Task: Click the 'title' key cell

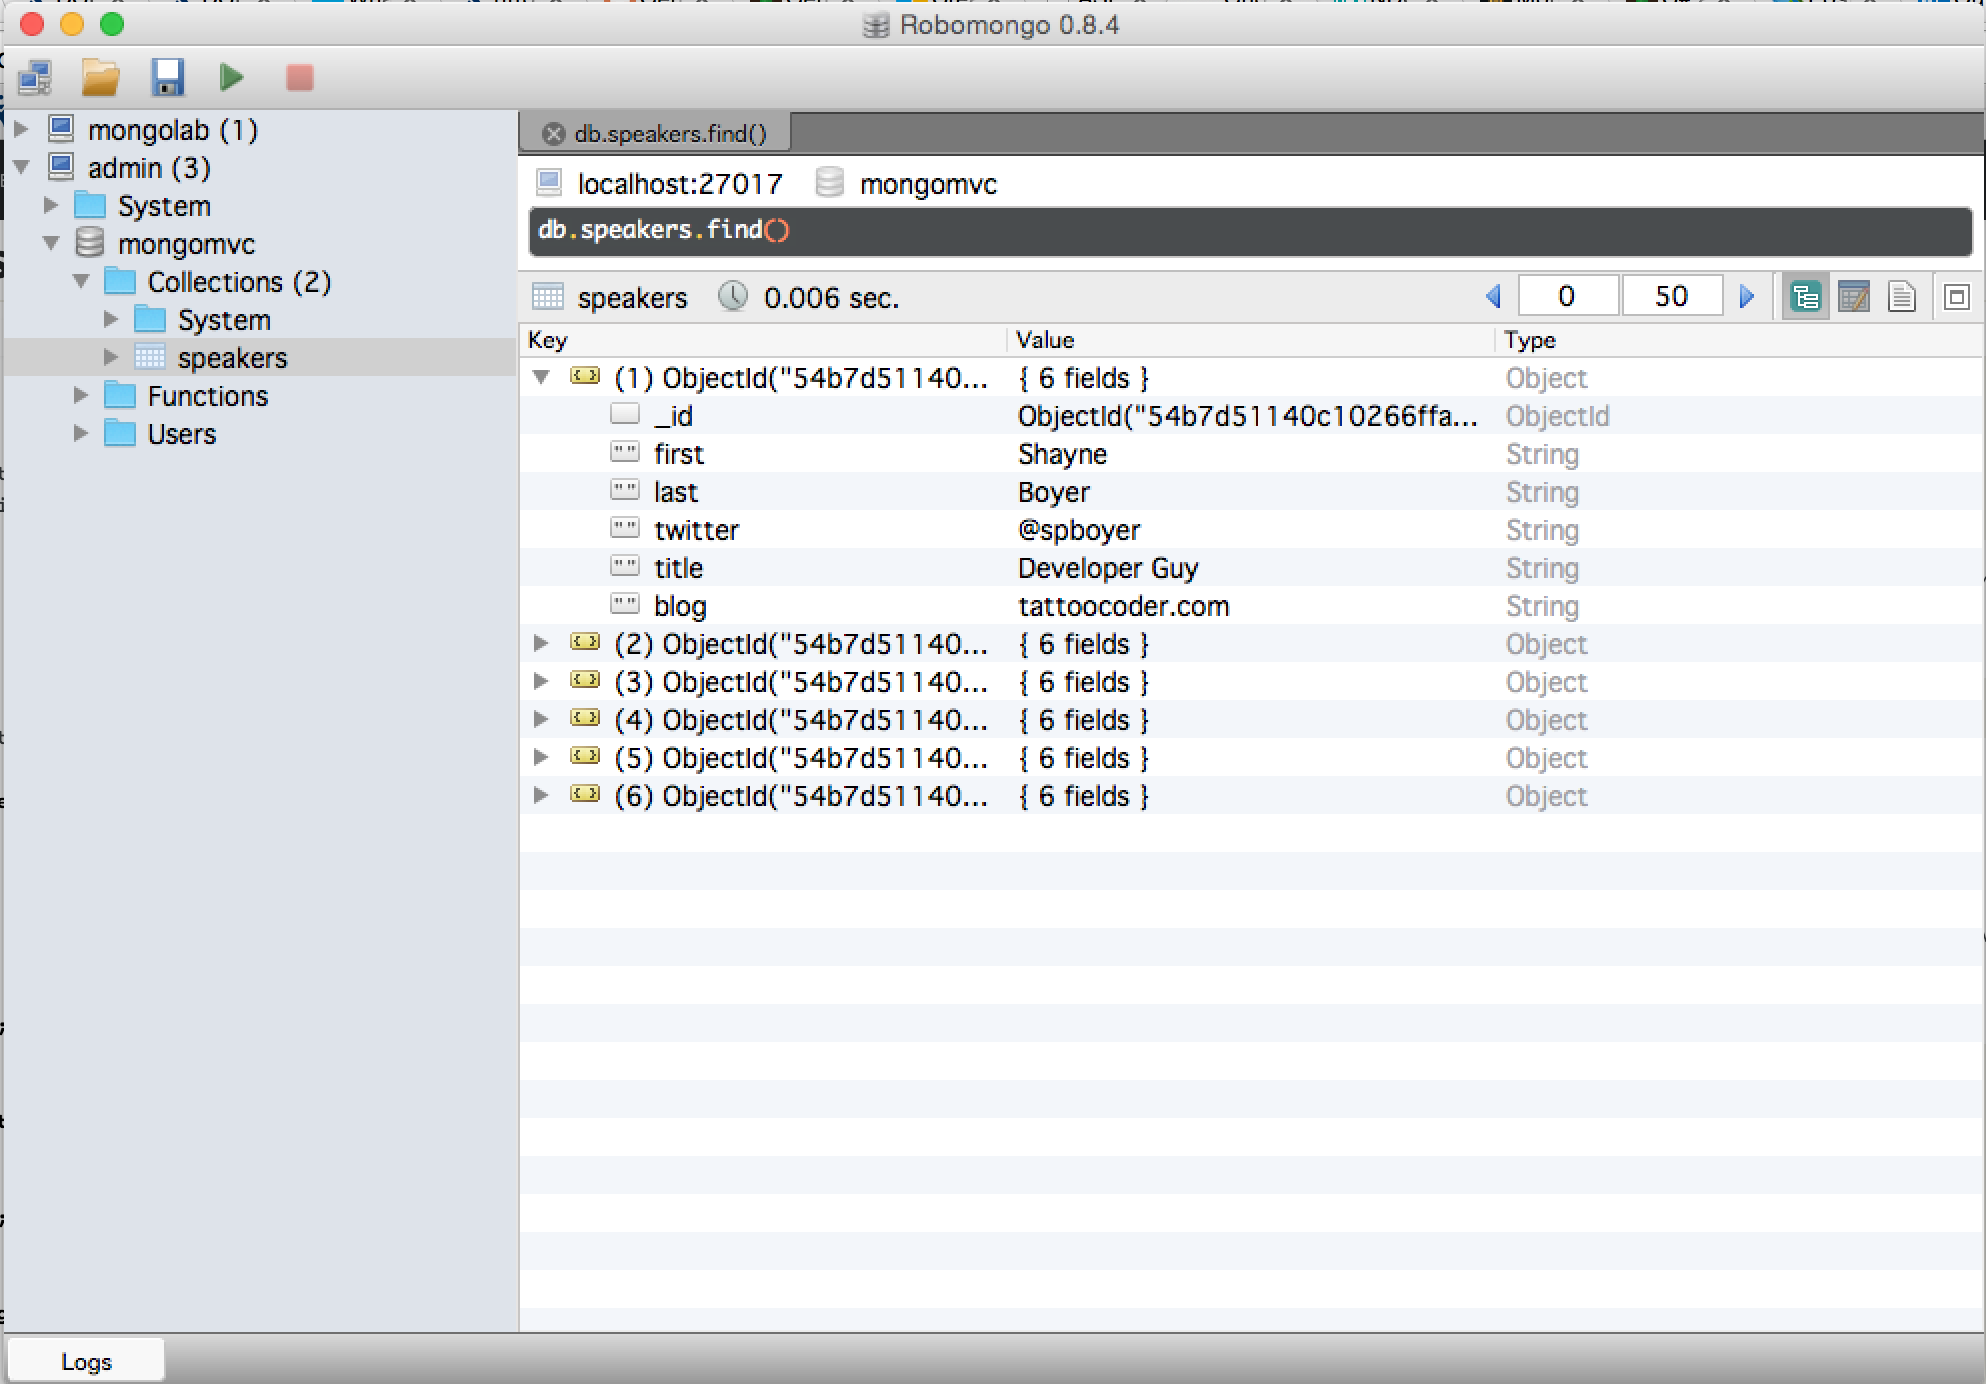Action: pyautogui.click(x=678, y=568)
